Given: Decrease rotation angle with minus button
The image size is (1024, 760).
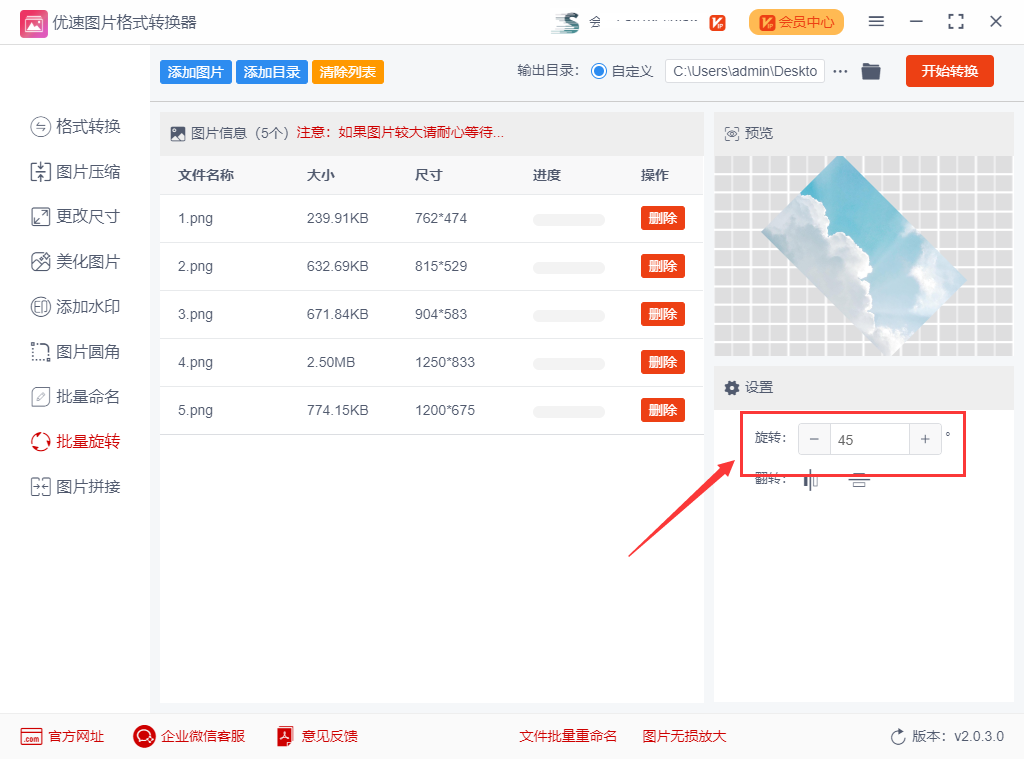Looking at the screenshot, I should click(814, 439).
